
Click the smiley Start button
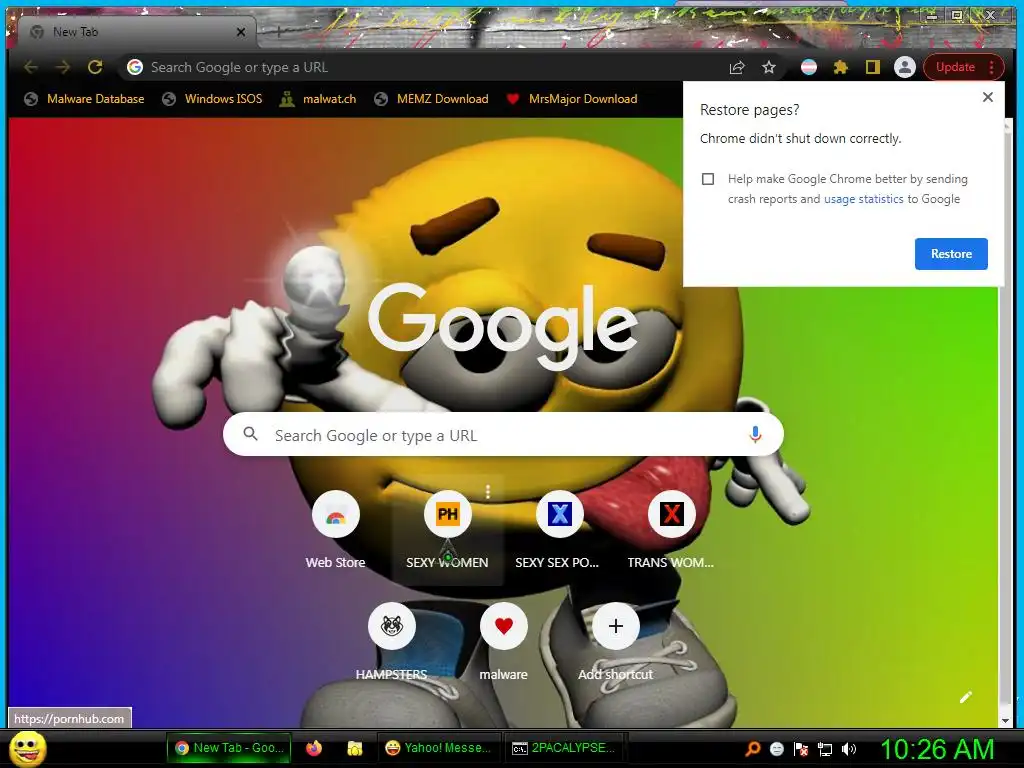point(28,749)
